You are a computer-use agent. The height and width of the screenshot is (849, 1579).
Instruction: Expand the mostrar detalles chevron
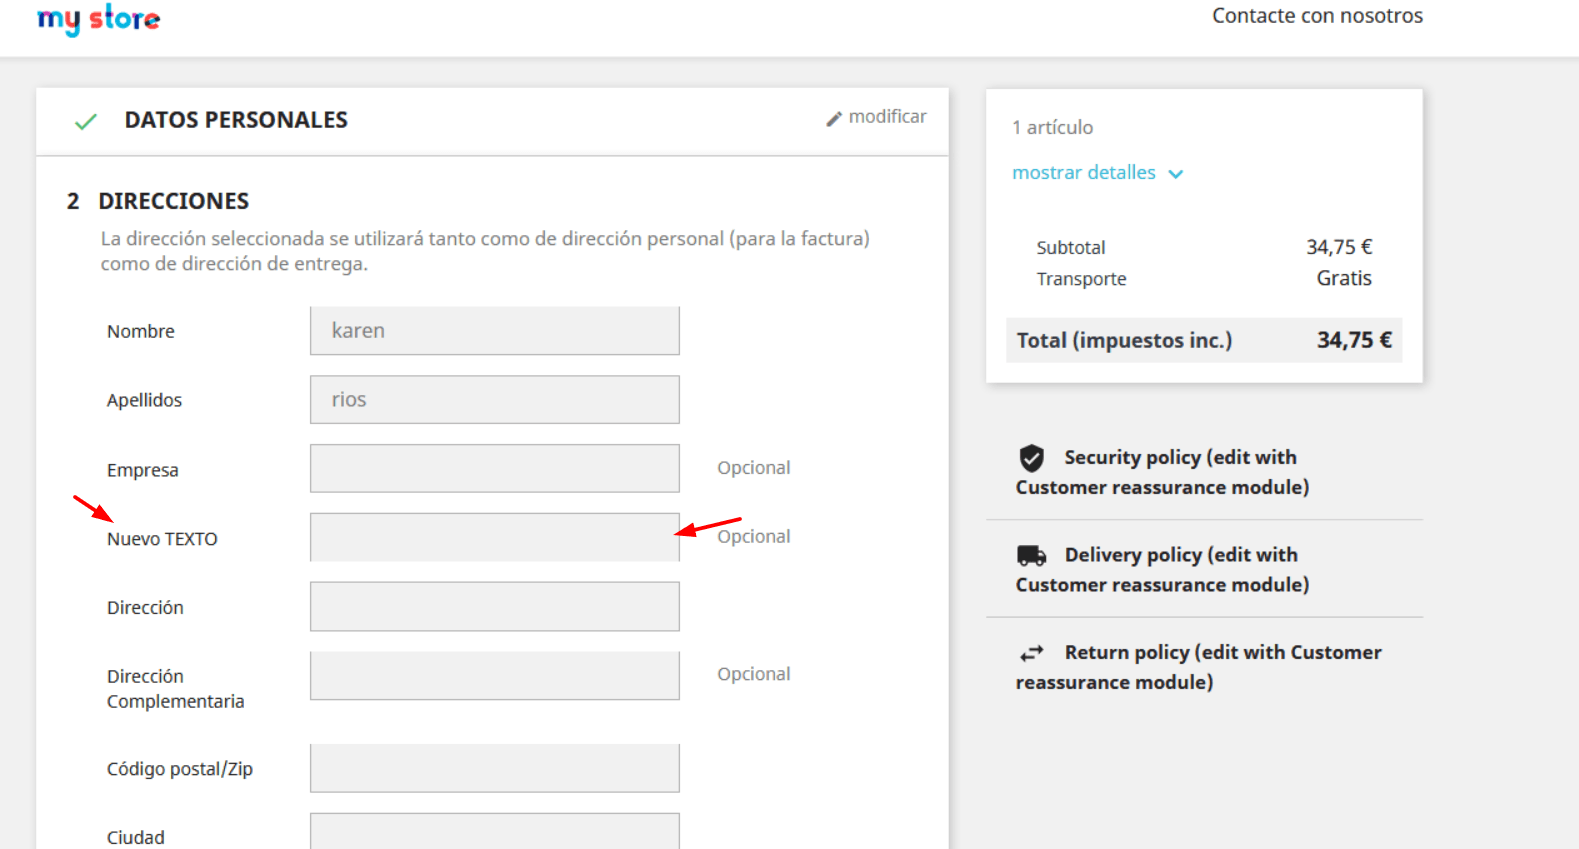[x=1176, y=174]
